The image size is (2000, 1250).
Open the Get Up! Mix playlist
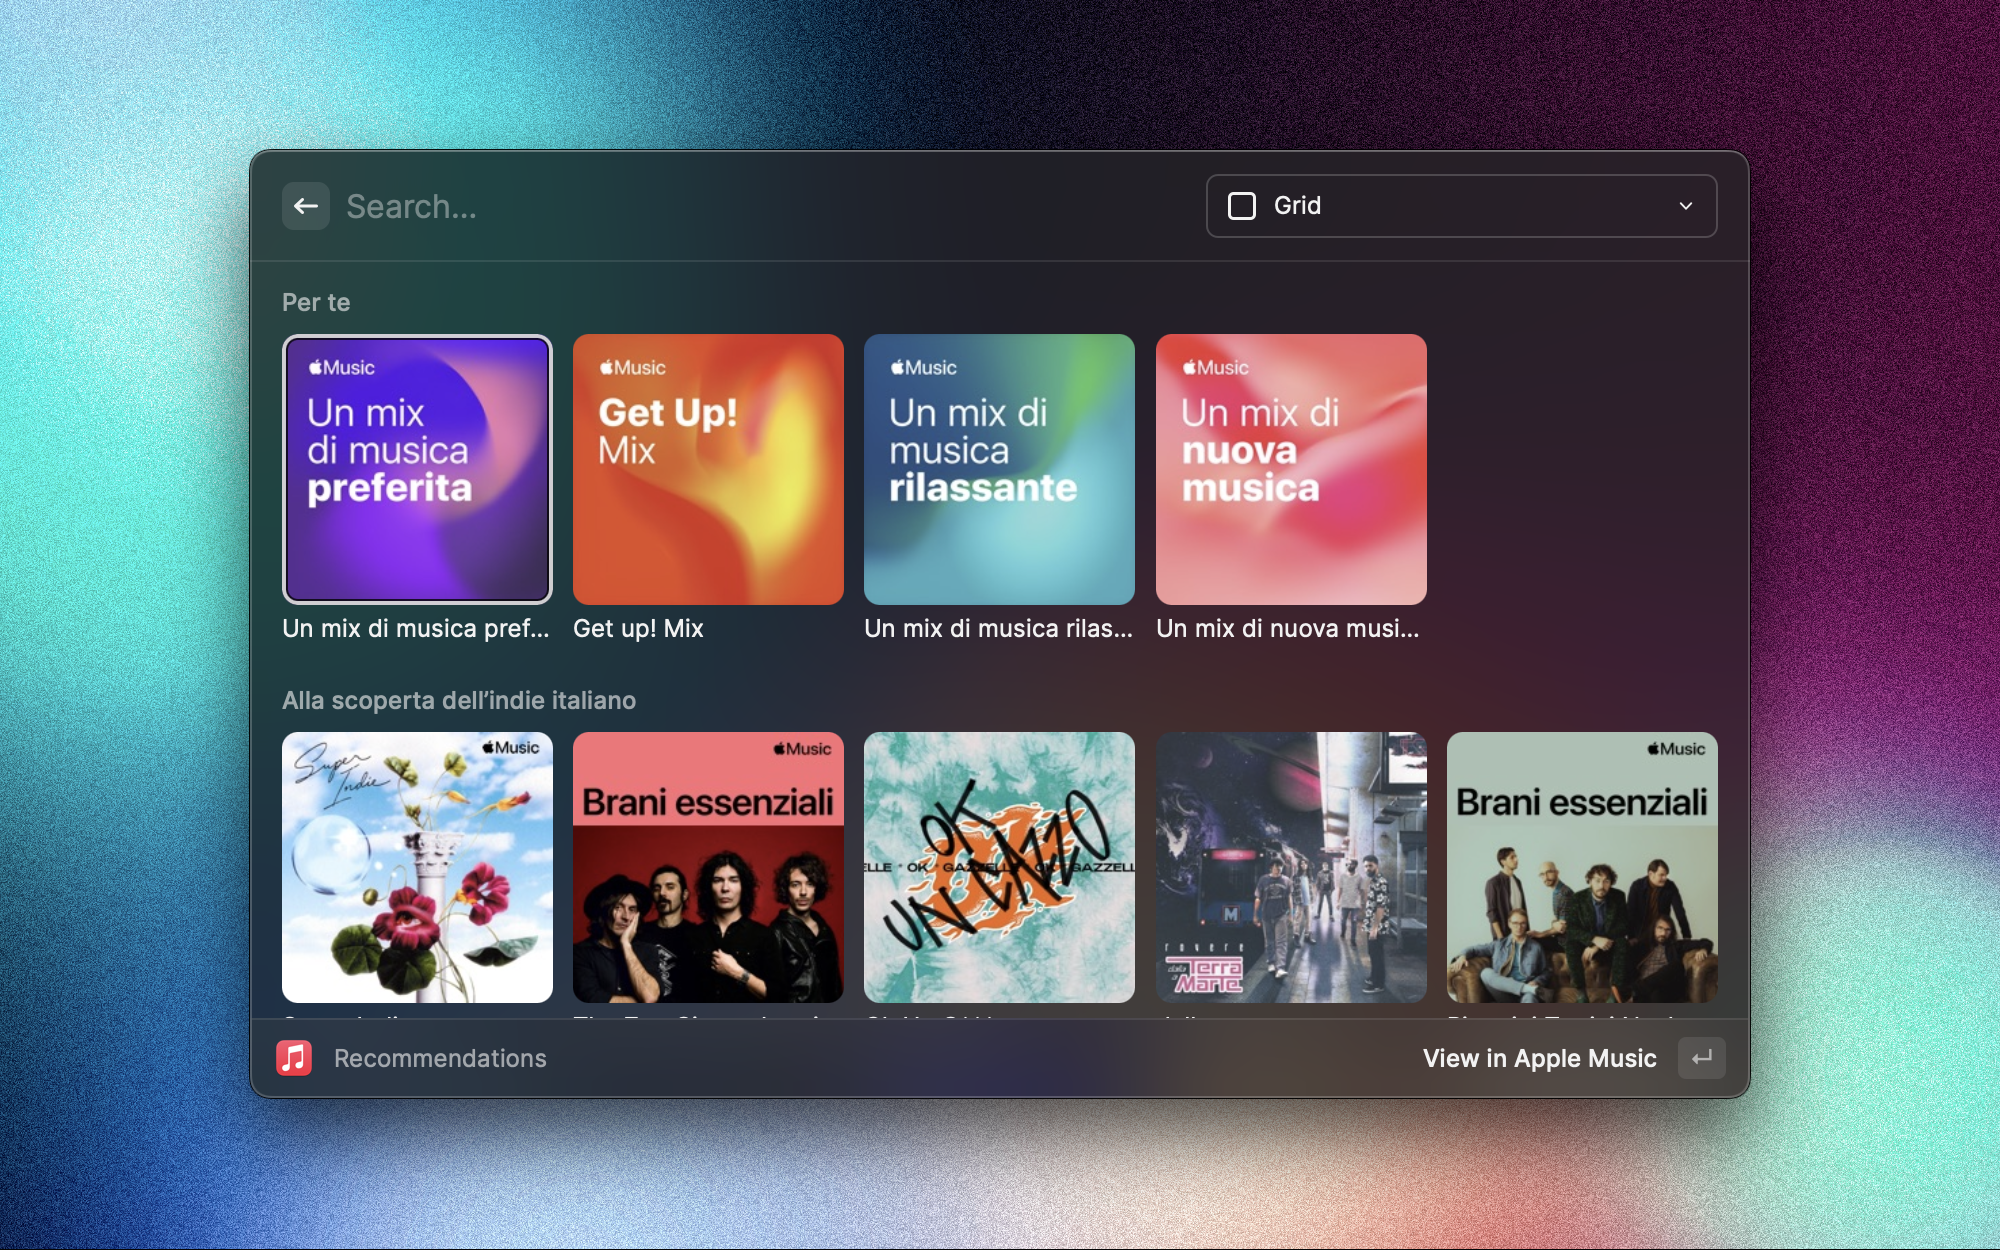tap(708, 469)
